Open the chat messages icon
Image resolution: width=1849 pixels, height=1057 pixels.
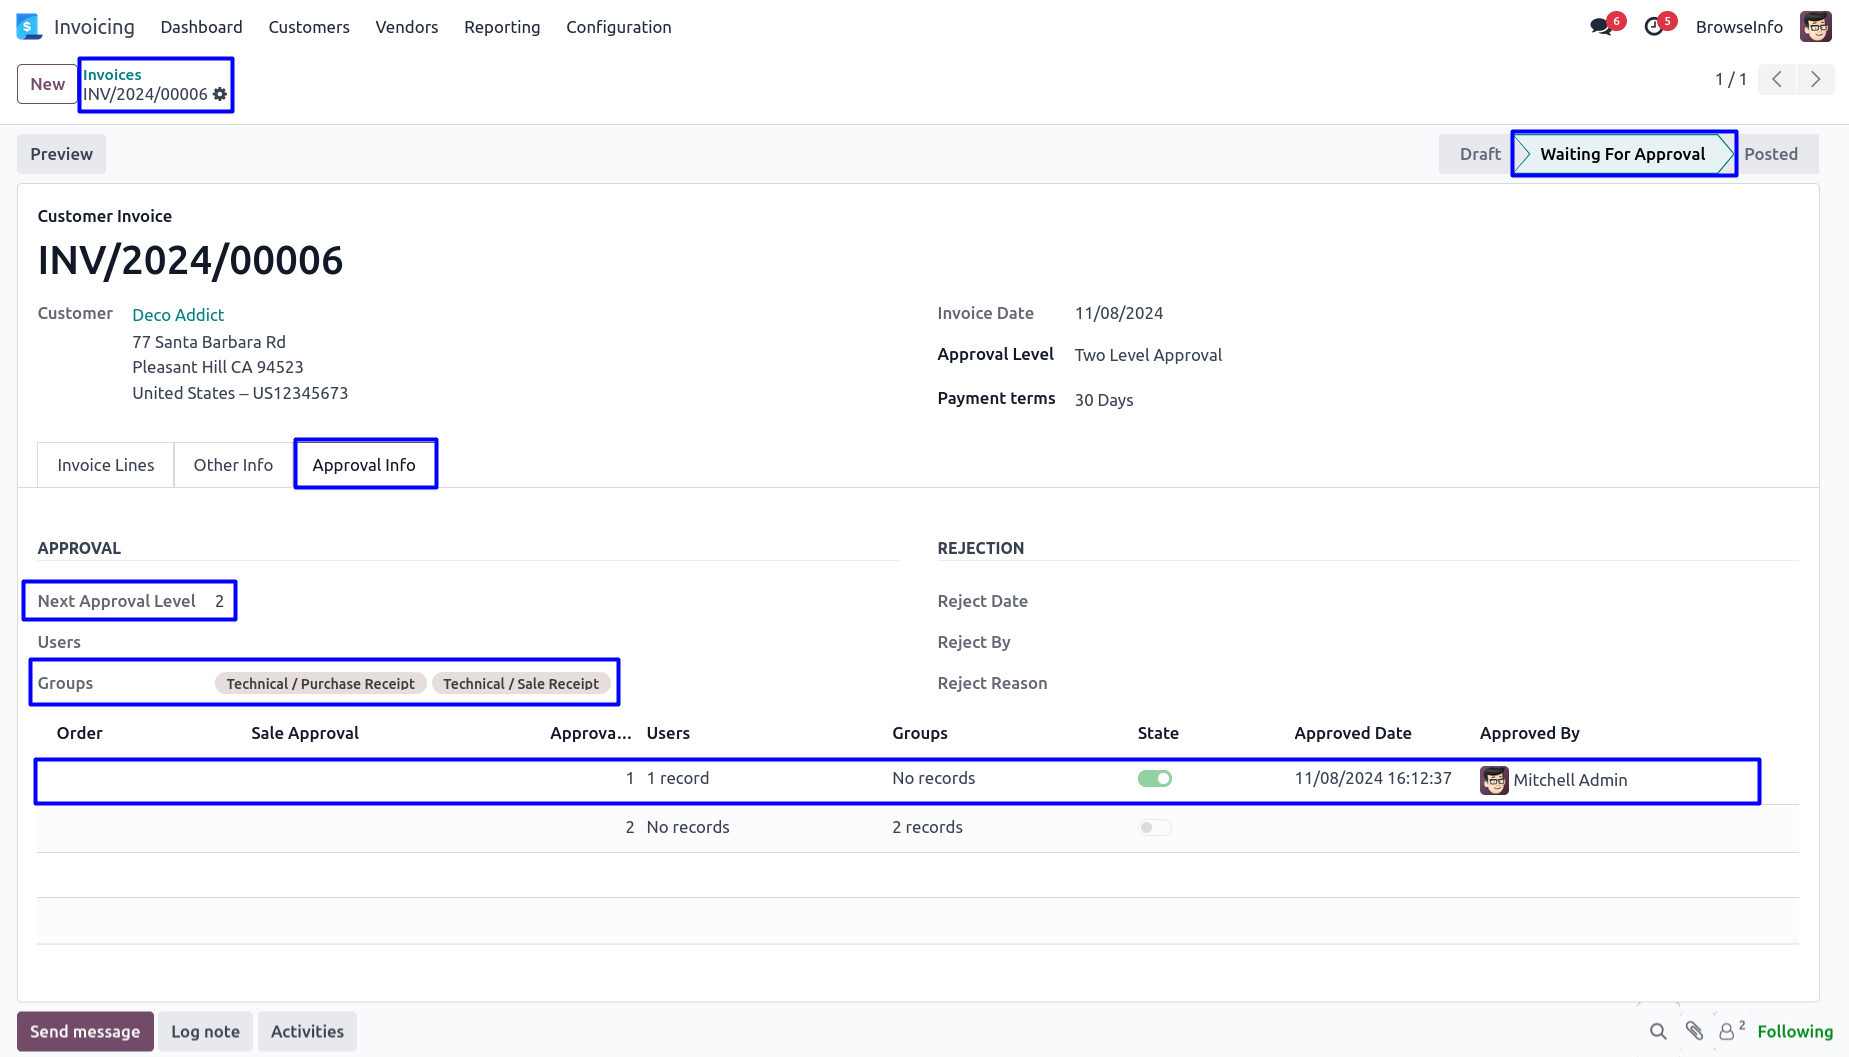(x=1601, y=27)
